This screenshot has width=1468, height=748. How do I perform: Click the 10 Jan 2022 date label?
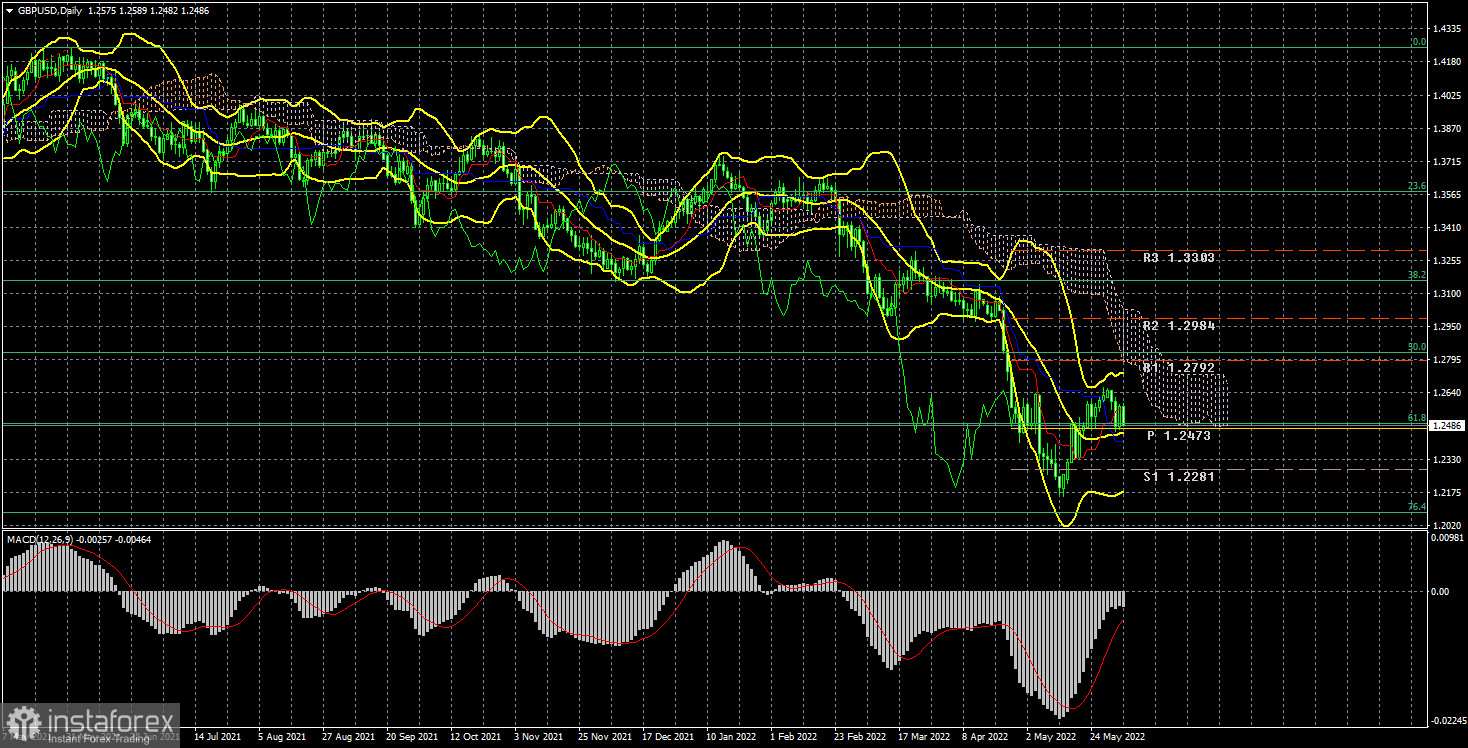(731, 735)
